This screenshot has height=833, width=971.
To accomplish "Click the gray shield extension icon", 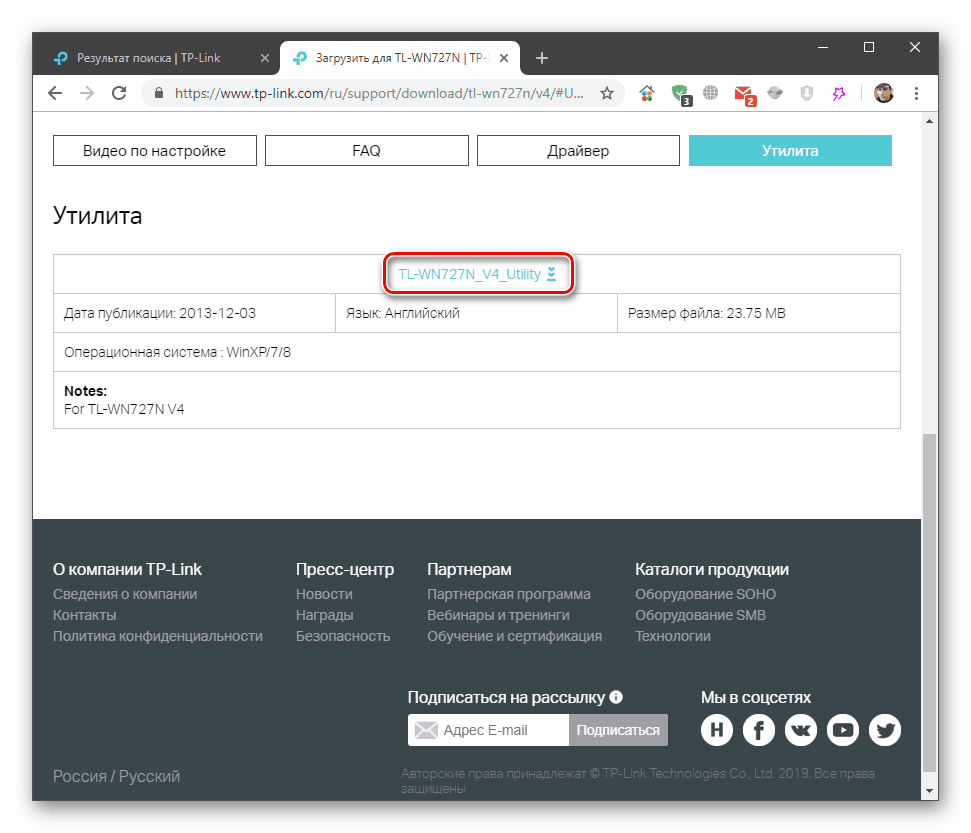I will (807, 94).
